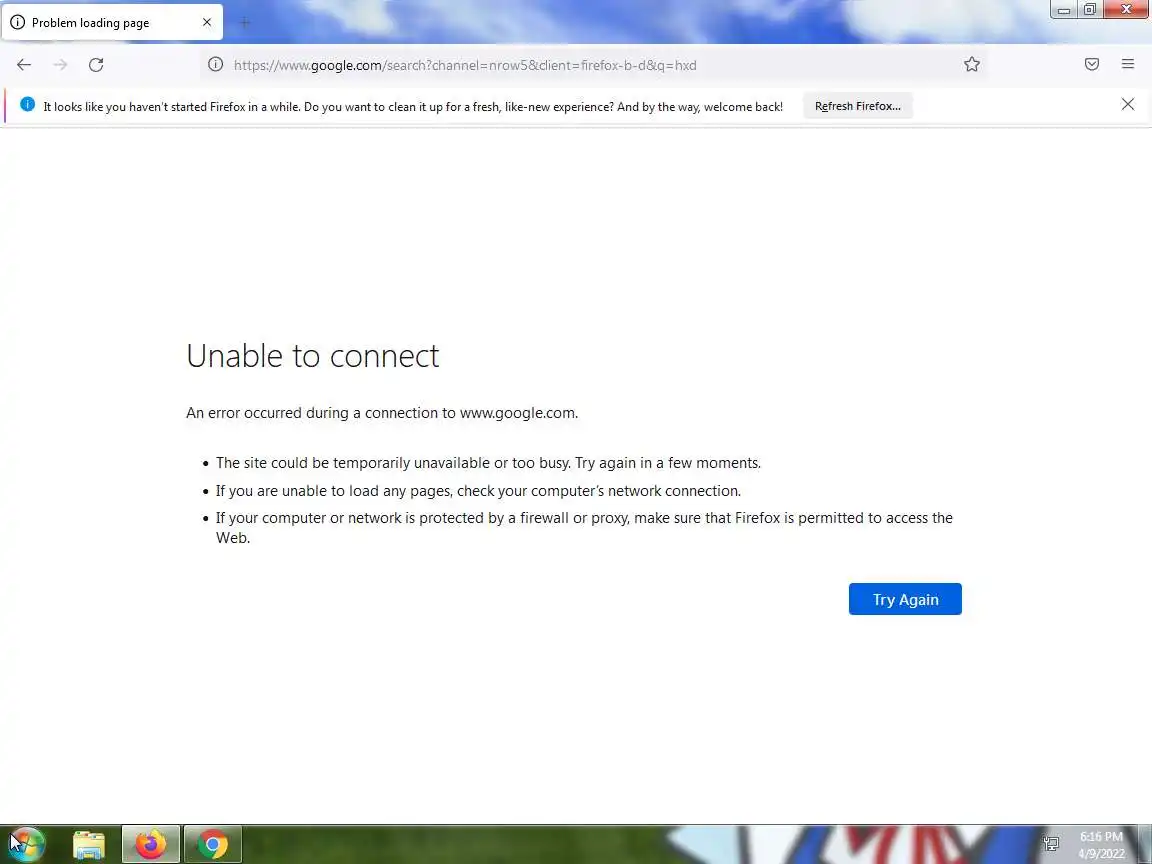Click the Refresh Firefox button
Image resolution: width=1152 pixels, height=864 pixels.
[858, 106]
